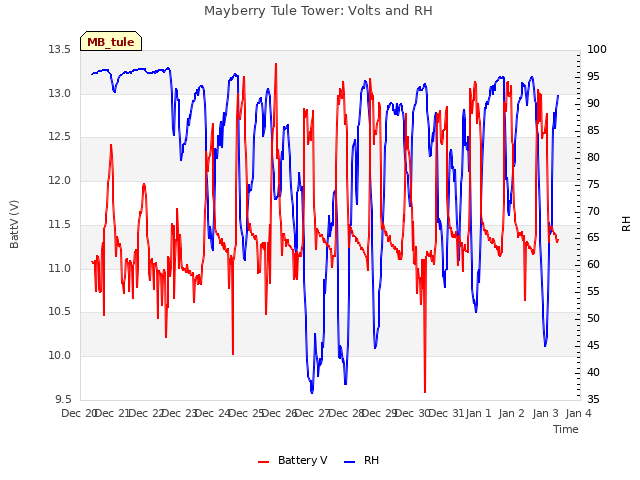Screen dimensions: 640x480
Task: Click the Jan 2 date tick label
Action: click(x=512, y=413)
